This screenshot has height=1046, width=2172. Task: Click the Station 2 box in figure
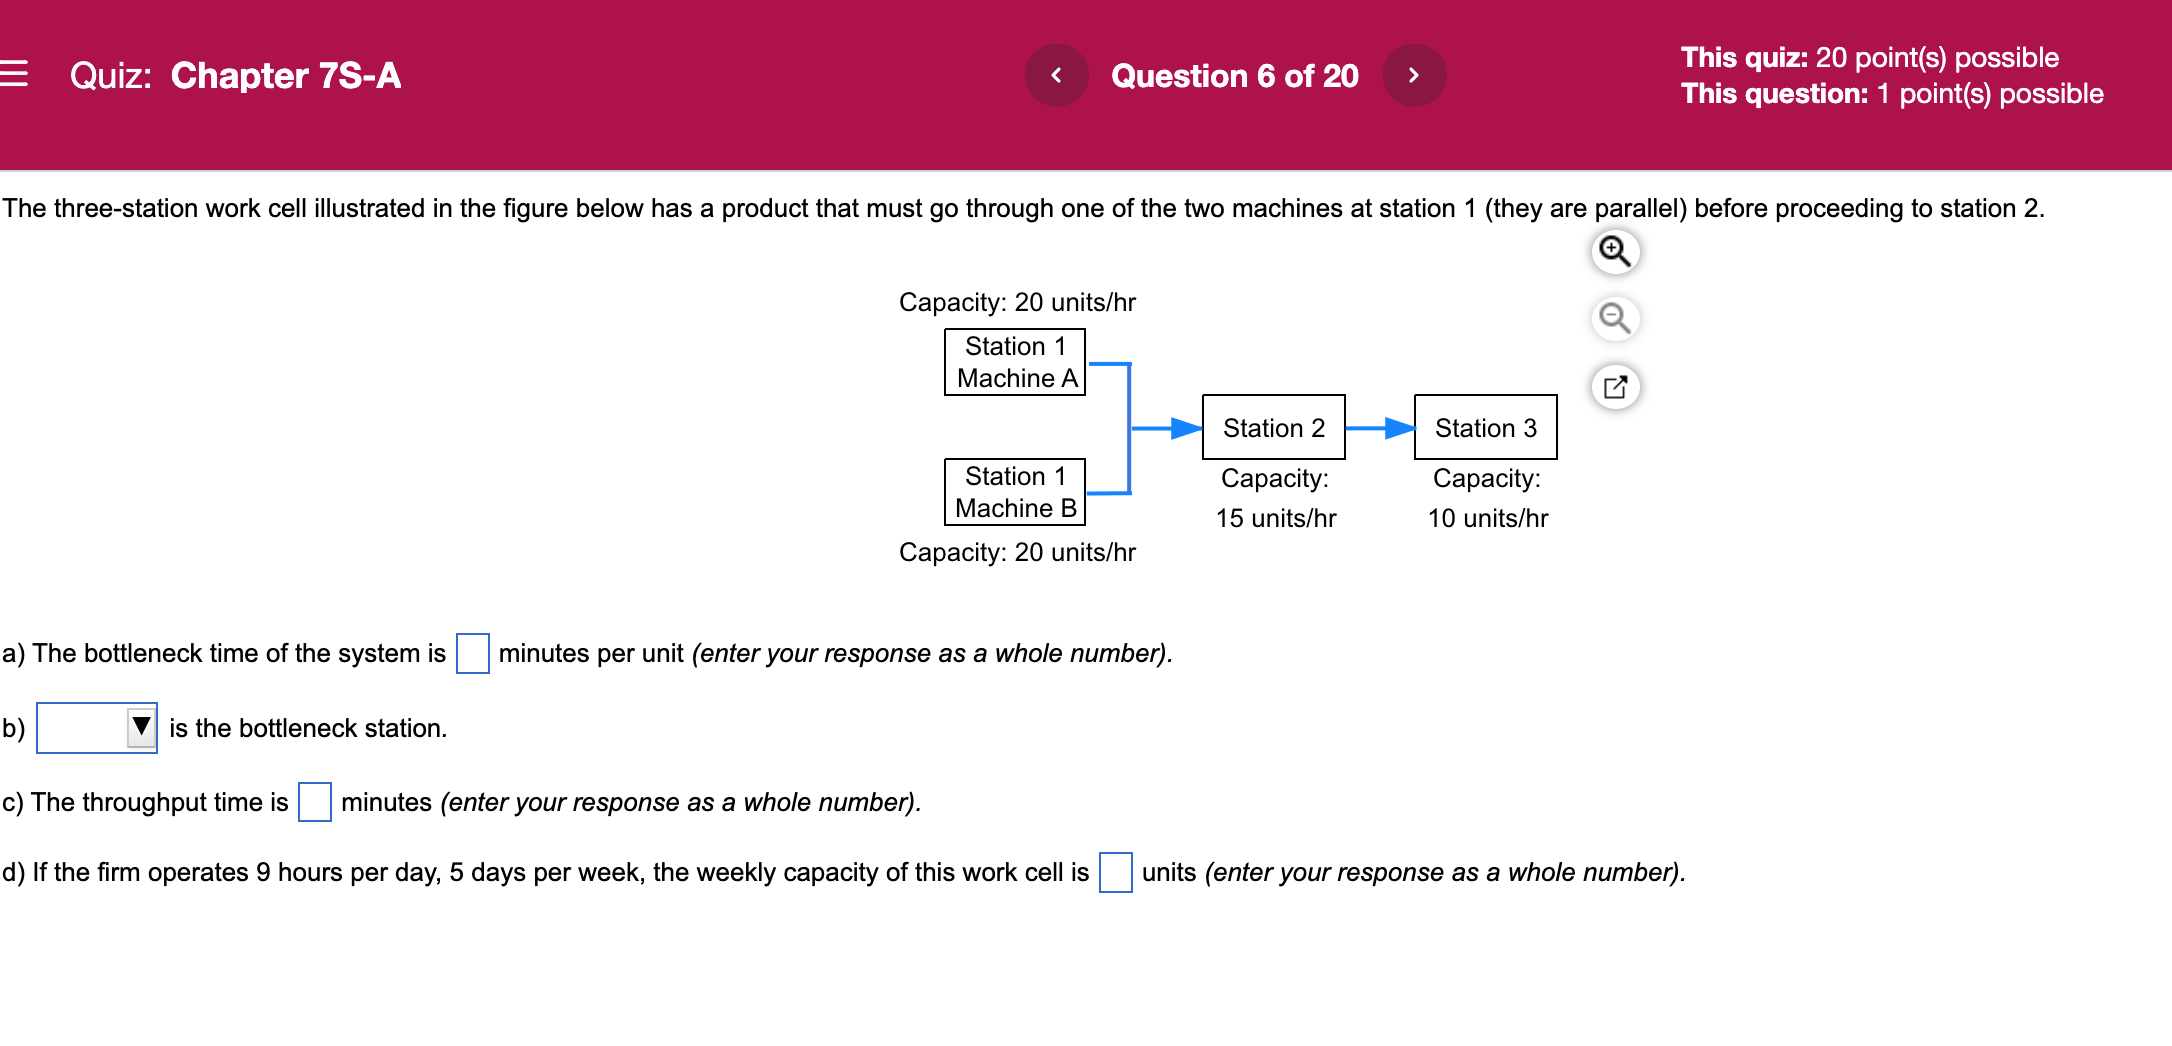(x=1272, y=427)
